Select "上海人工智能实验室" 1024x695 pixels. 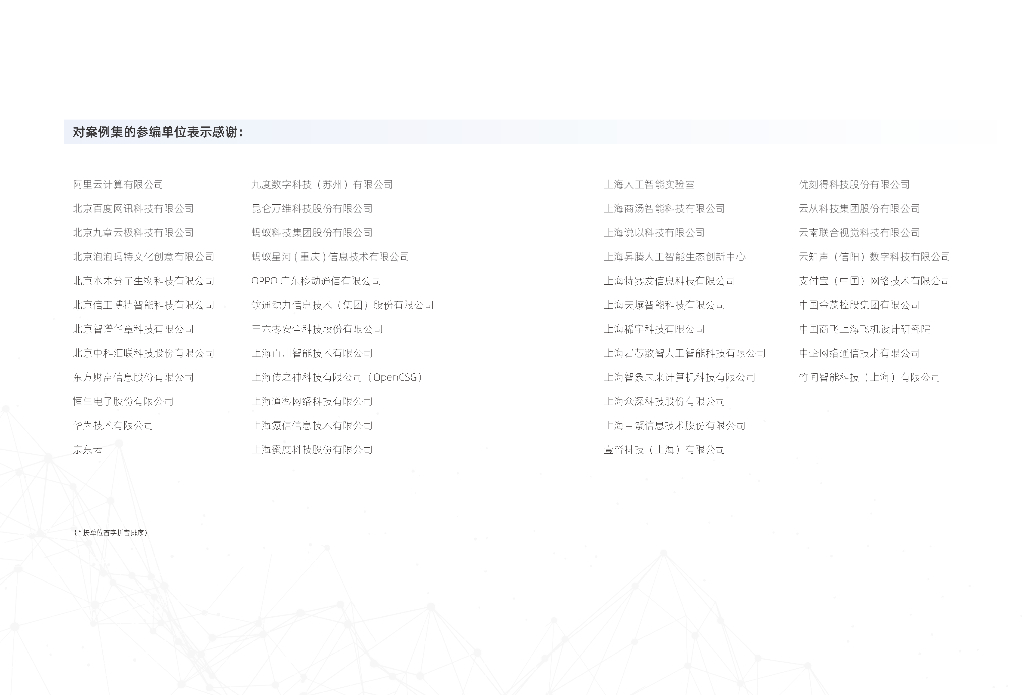click(x=649, y=184)
